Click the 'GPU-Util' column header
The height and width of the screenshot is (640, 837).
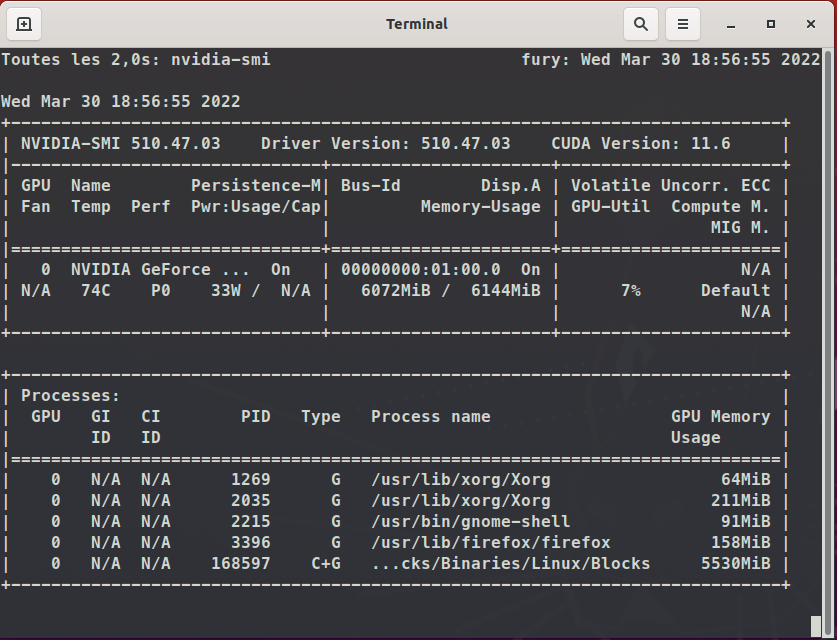611,207
